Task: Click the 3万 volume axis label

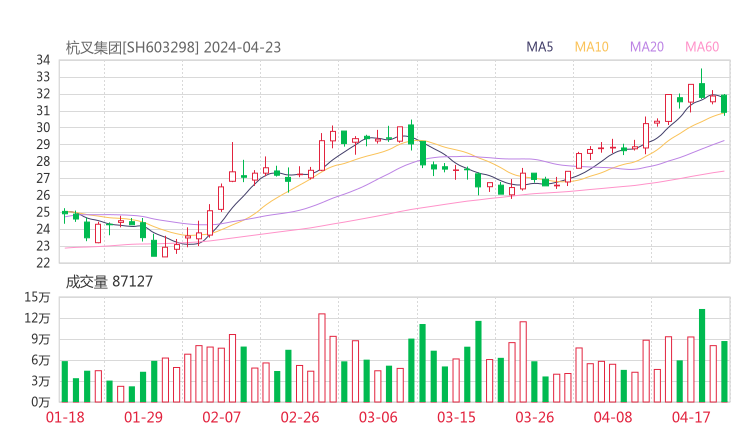Action: [41, 381]
